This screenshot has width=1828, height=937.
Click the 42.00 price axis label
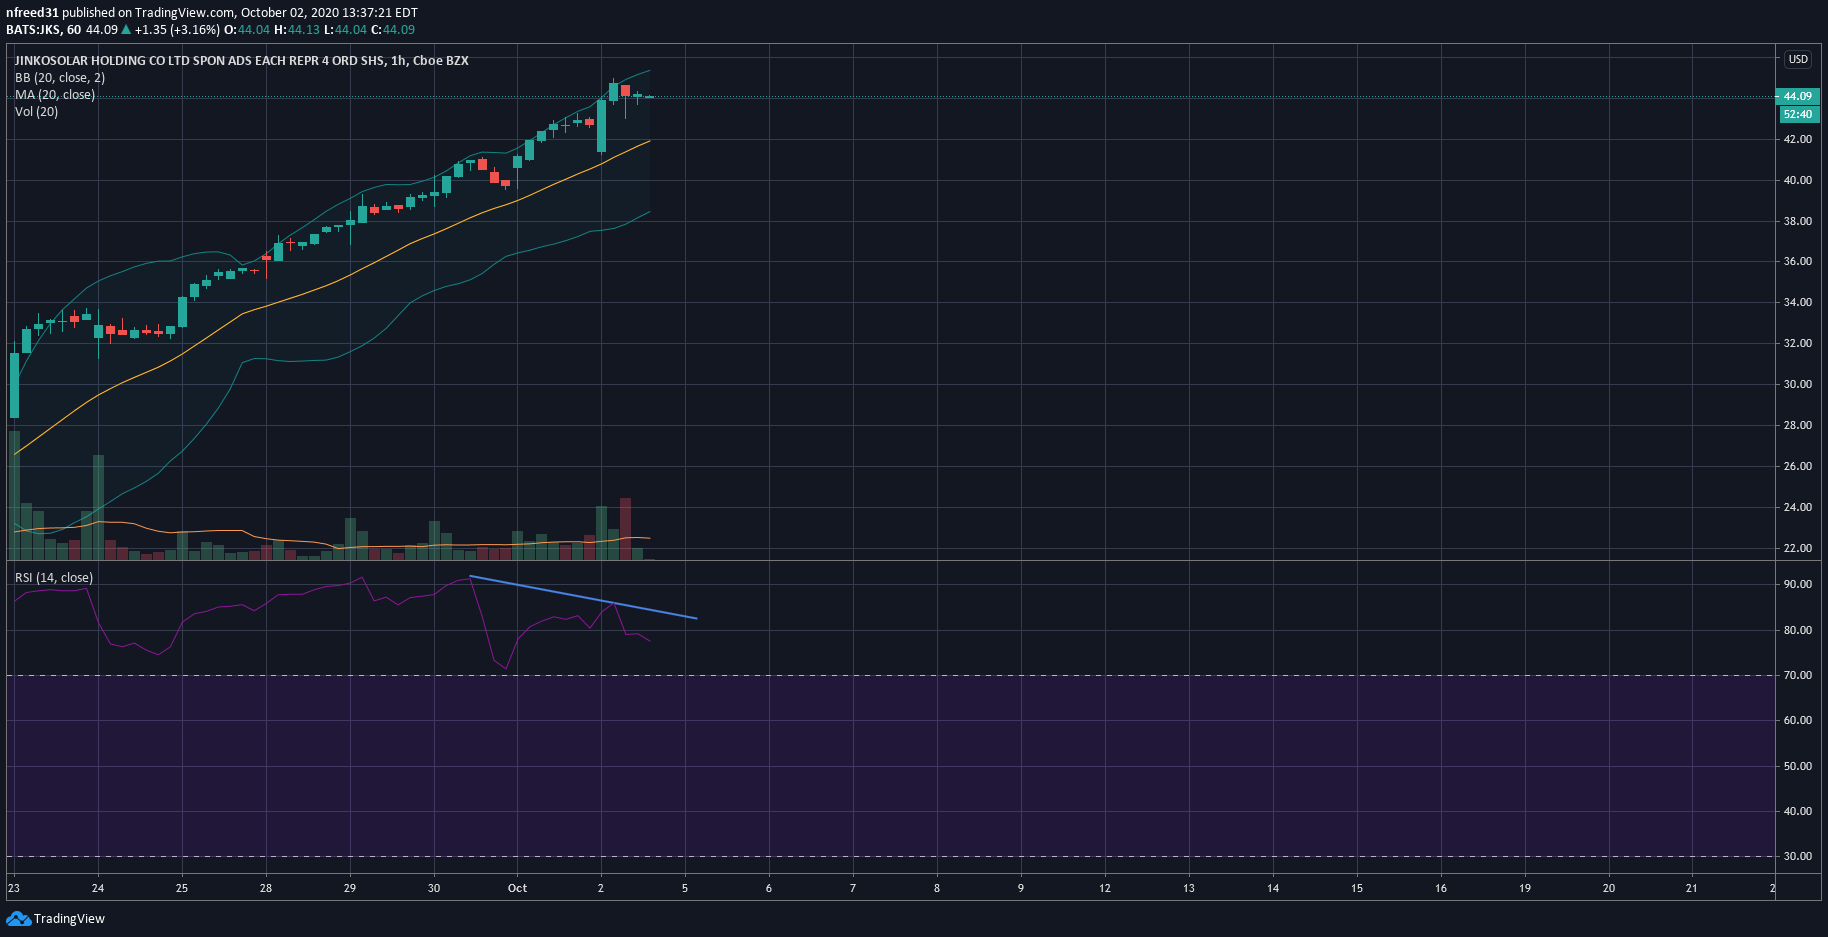point(1798,139)
